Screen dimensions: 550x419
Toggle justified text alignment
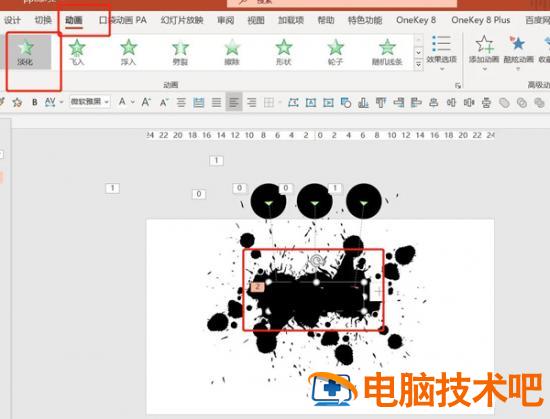[216, 102]
